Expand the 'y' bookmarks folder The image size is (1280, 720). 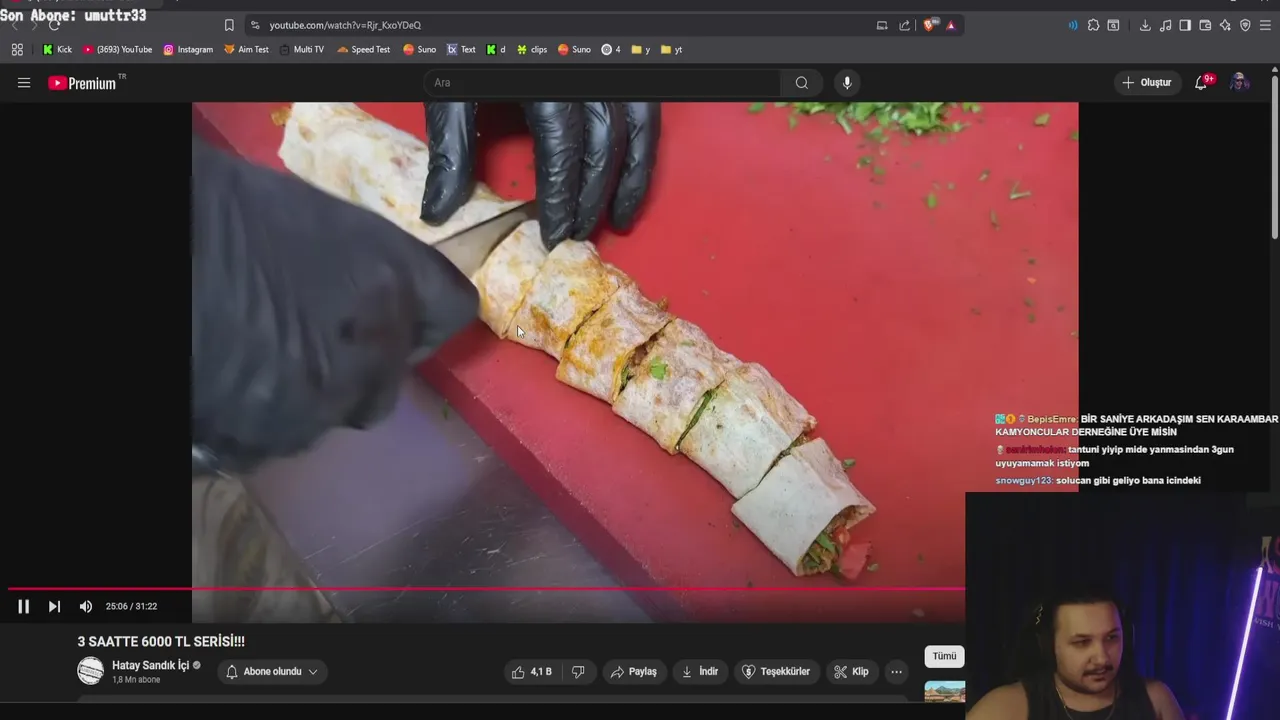[x=640, y=49]
